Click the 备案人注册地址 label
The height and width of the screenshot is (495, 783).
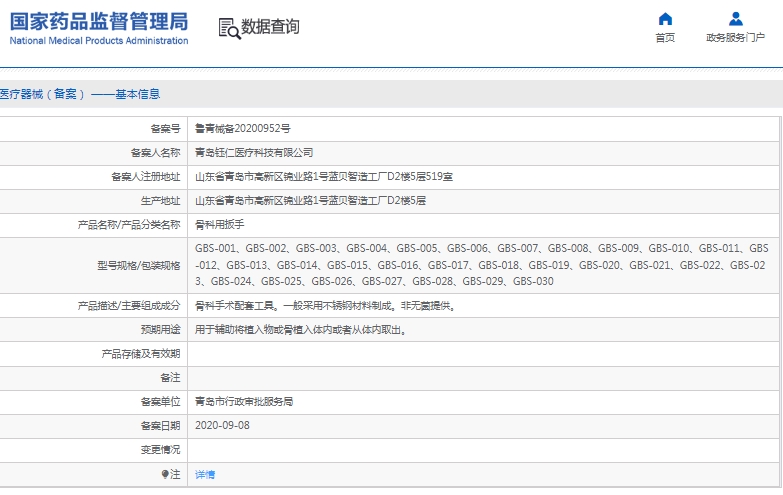[x=145, y=176]
